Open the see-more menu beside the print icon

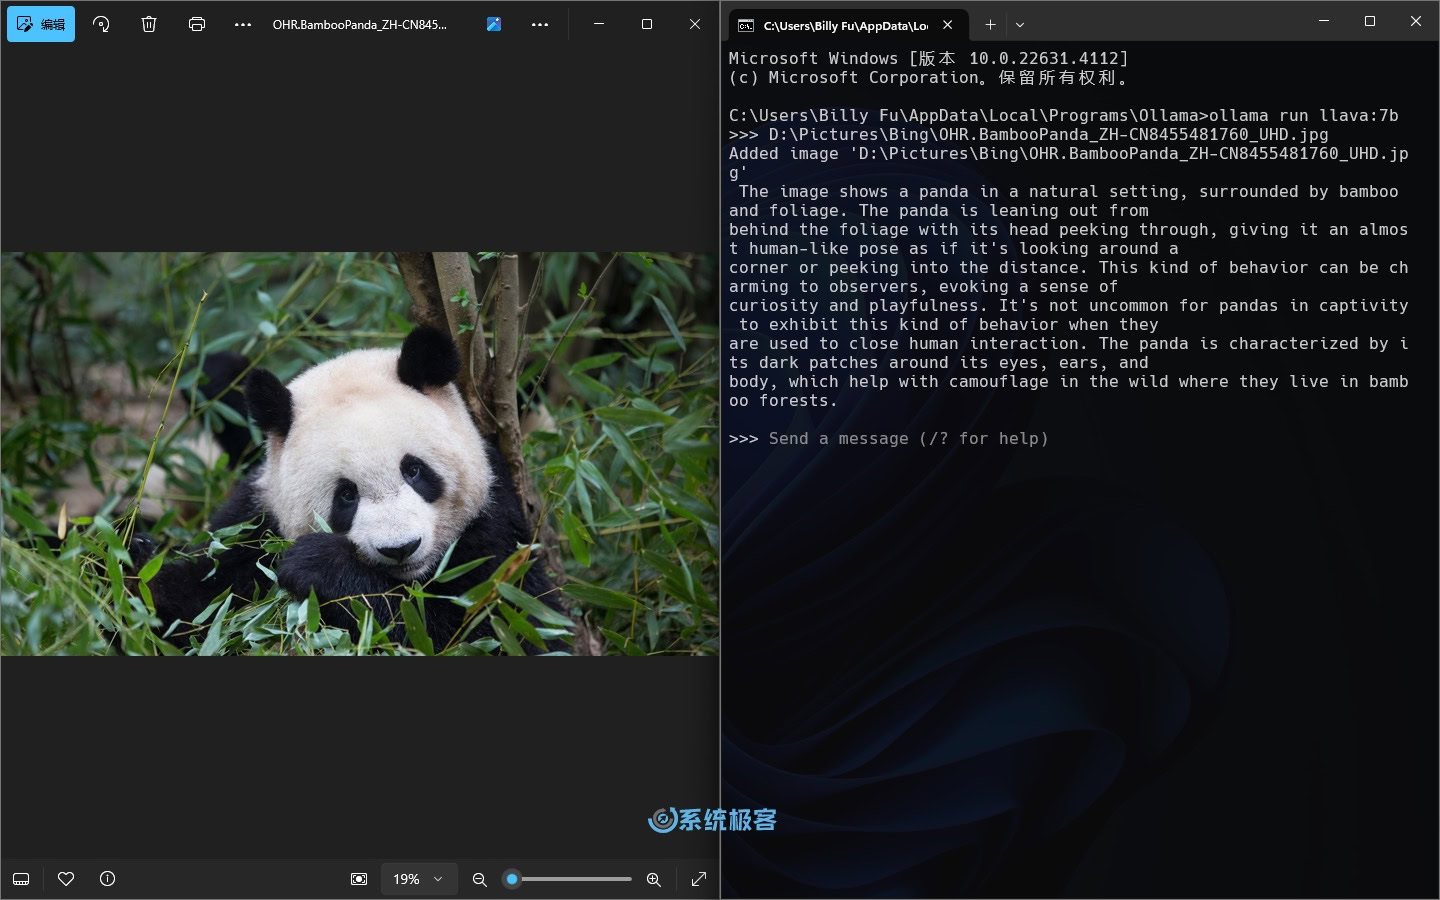click(243, 24)
